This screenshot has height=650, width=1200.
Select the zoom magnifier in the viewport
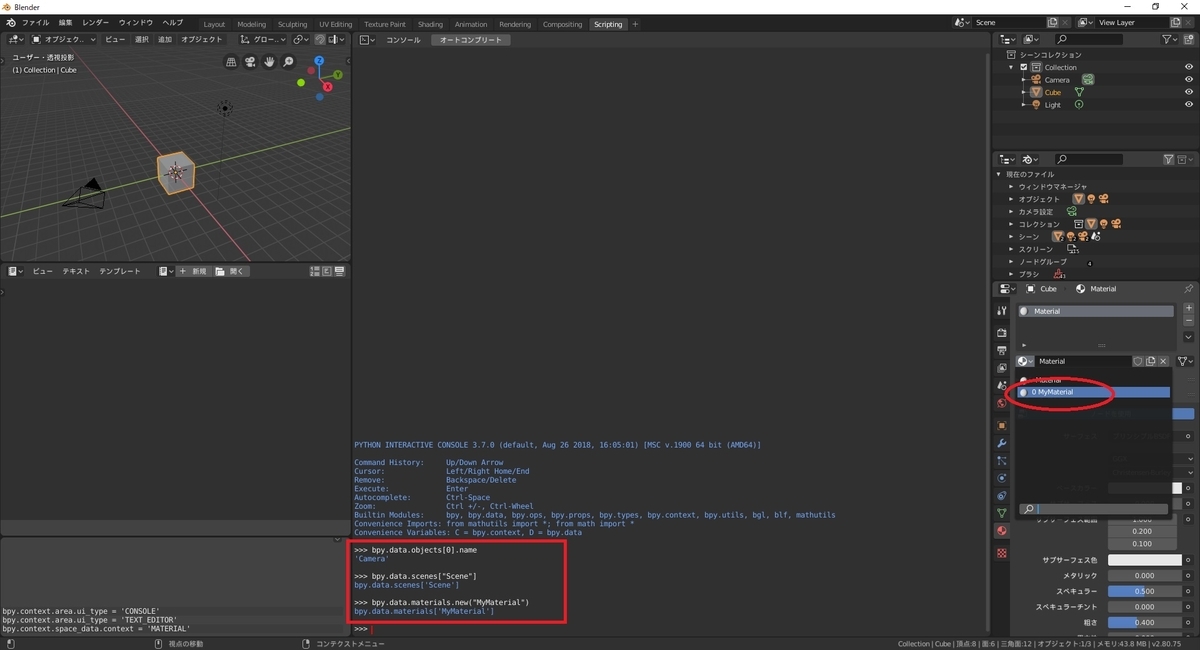click(x=289, y=62)
